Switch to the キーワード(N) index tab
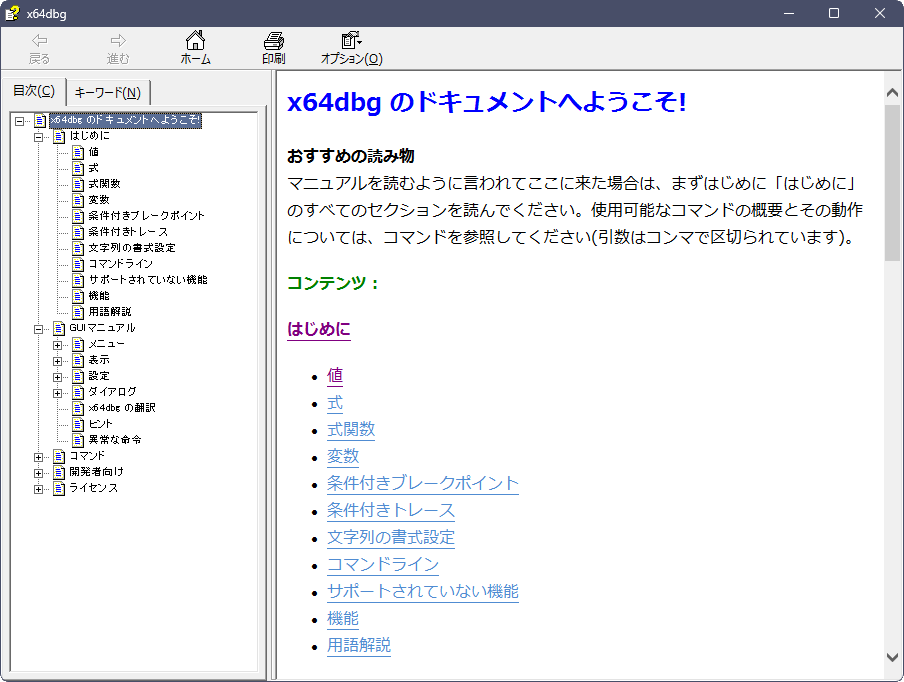This screenshot has height=682, width=904. coord(108,92)
